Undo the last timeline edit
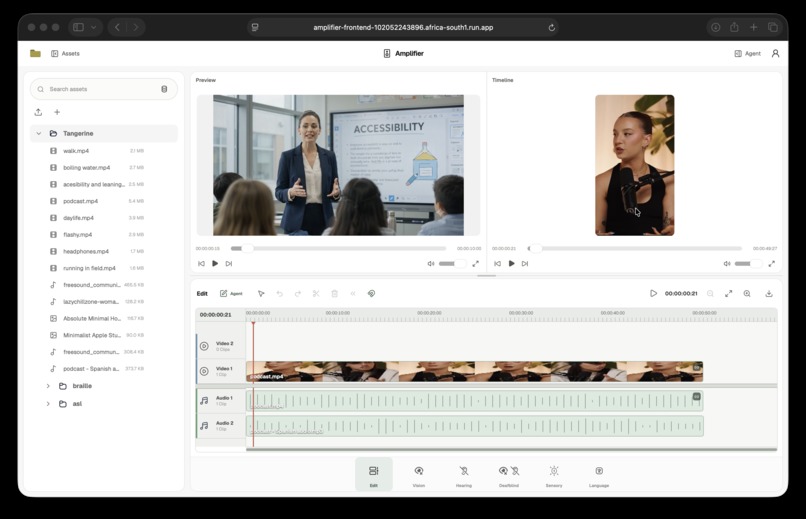This screenshot has width=806, height=519. (x=280, y=293)
